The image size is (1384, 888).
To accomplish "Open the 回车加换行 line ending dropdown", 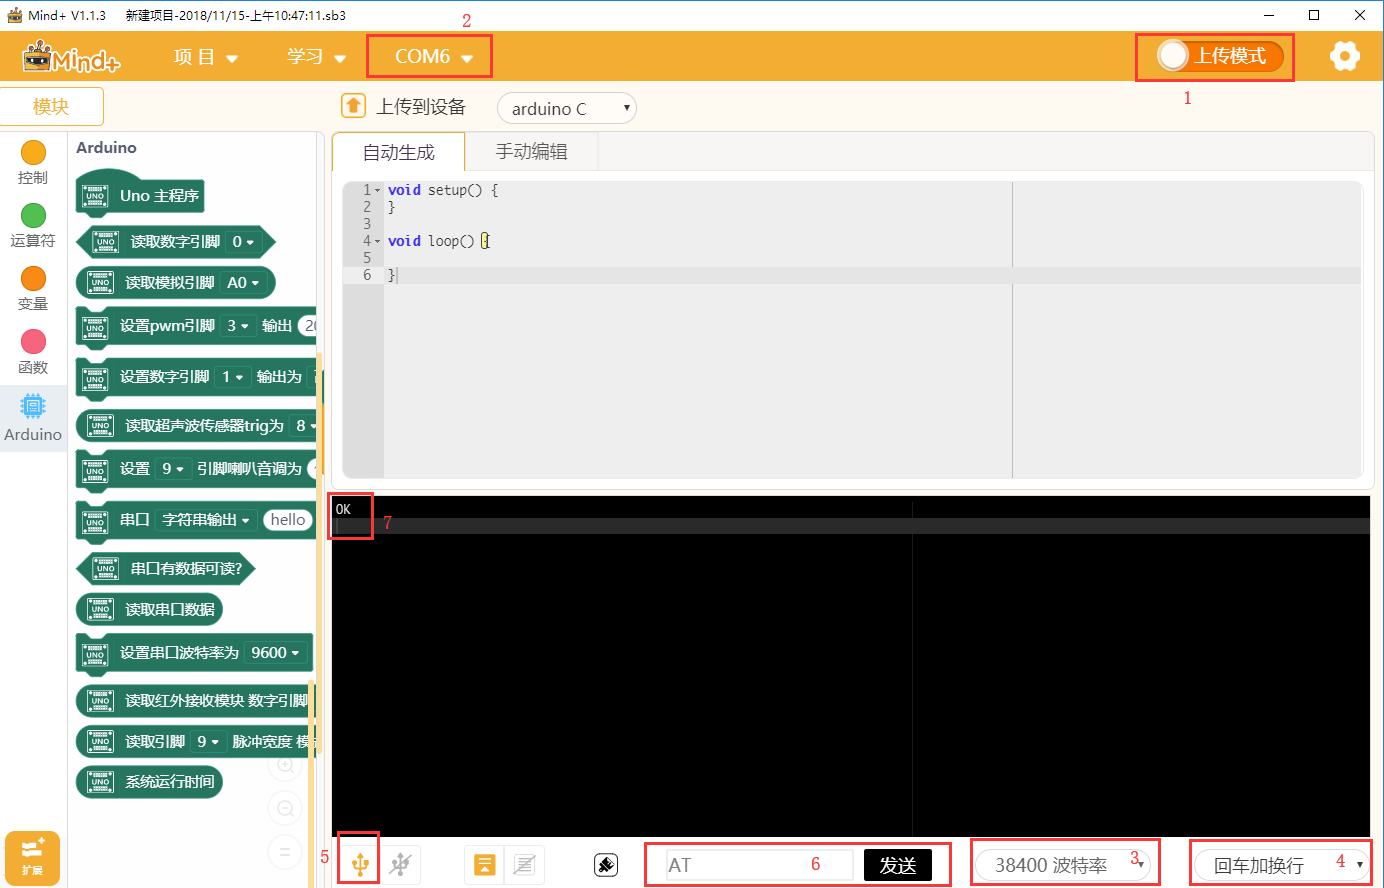I will 1282,865.
